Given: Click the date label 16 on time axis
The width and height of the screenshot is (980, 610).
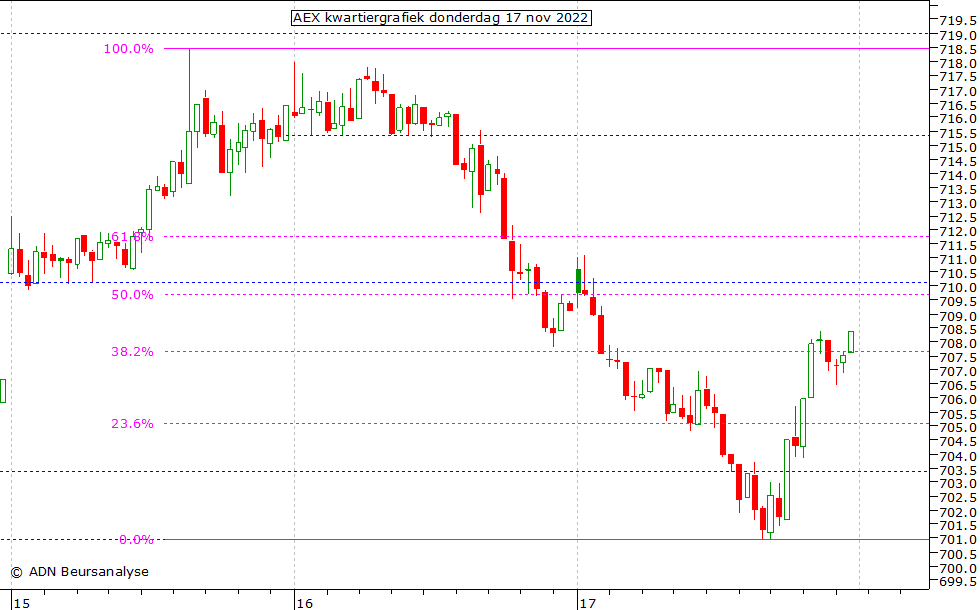Looking at the screenshot, I should click(x=304, y=603).
